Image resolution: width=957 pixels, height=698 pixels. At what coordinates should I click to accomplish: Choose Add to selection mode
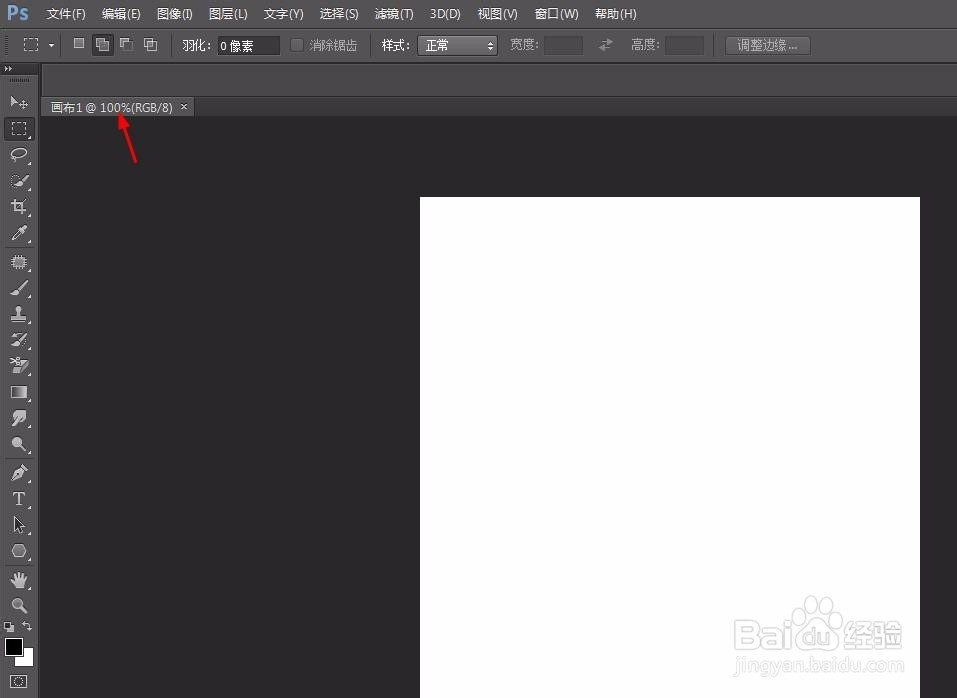point(103,45)
